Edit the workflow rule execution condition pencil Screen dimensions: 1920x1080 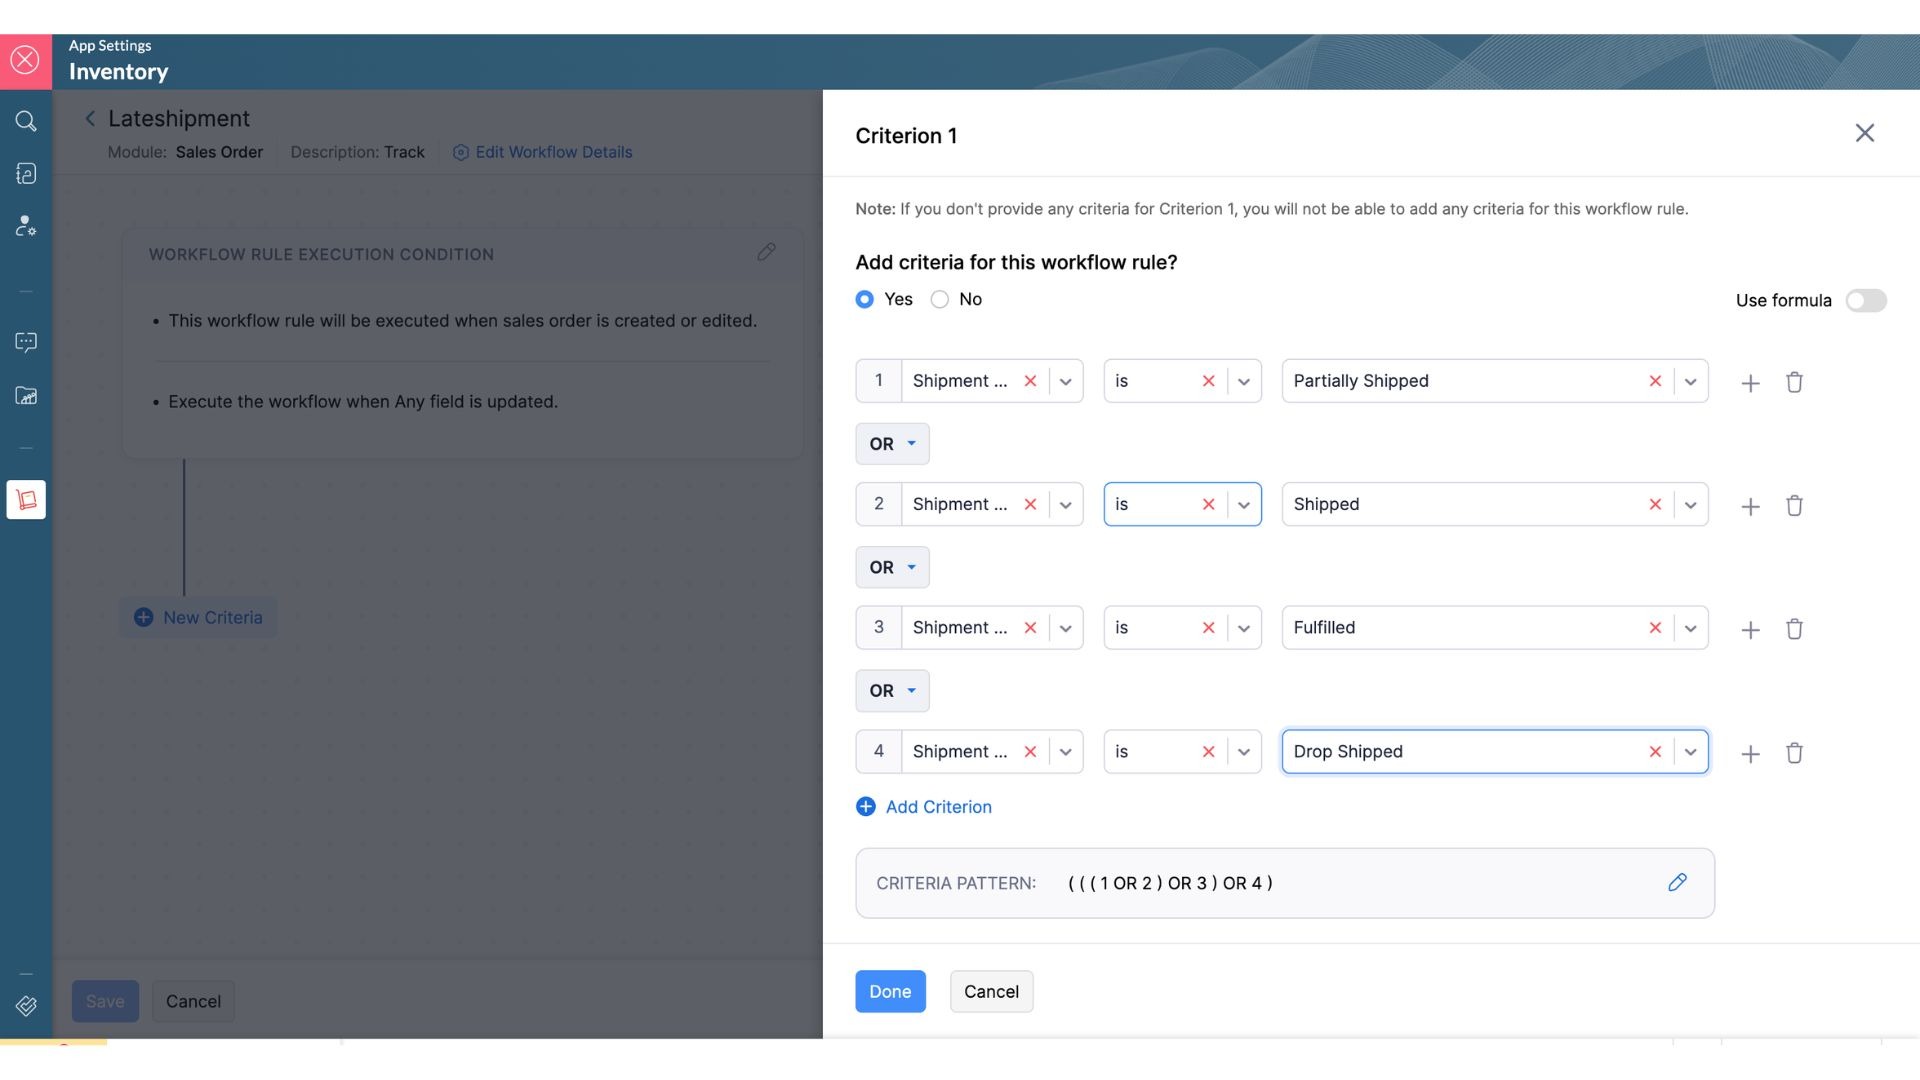[766, 252]
